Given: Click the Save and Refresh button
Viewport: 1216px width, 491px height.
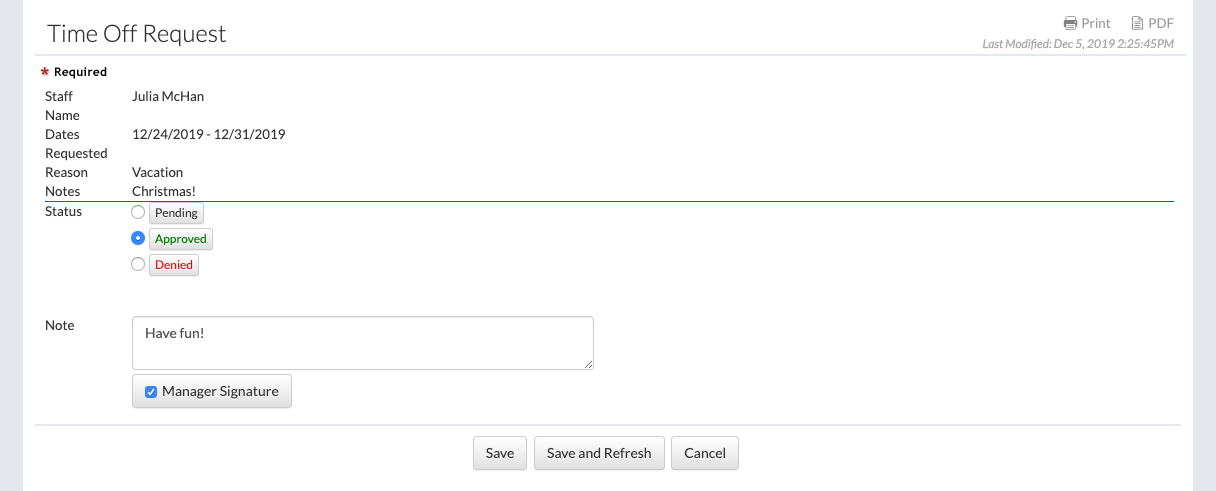Looking at the screenshot, I should [x=599, y=453].
